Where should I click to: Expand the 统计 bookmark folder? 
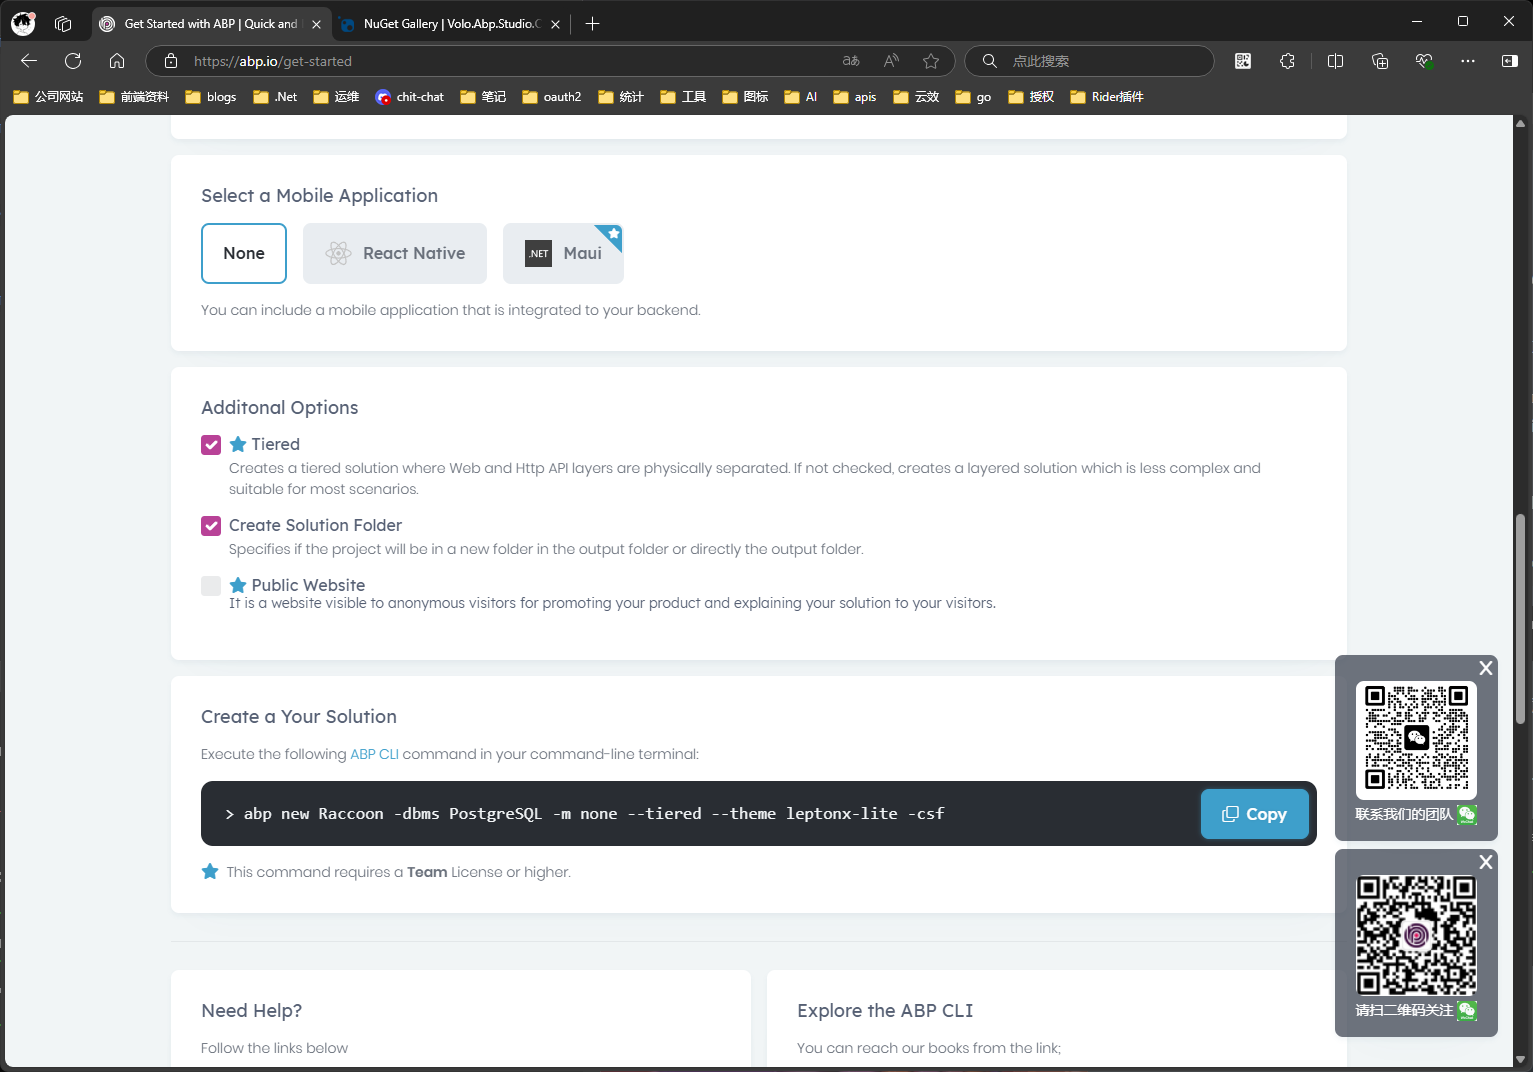pos(621,97)
